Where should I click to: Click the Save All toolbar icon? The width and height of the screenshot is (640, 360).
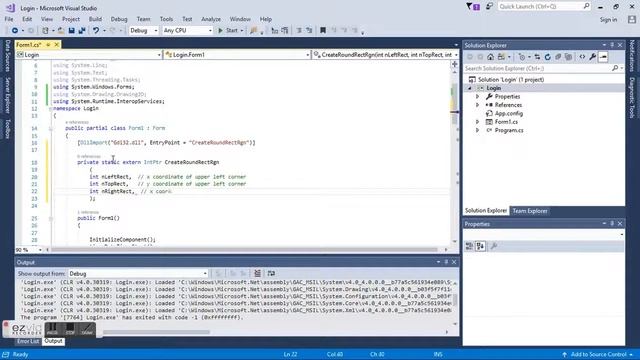click(82, 31)
